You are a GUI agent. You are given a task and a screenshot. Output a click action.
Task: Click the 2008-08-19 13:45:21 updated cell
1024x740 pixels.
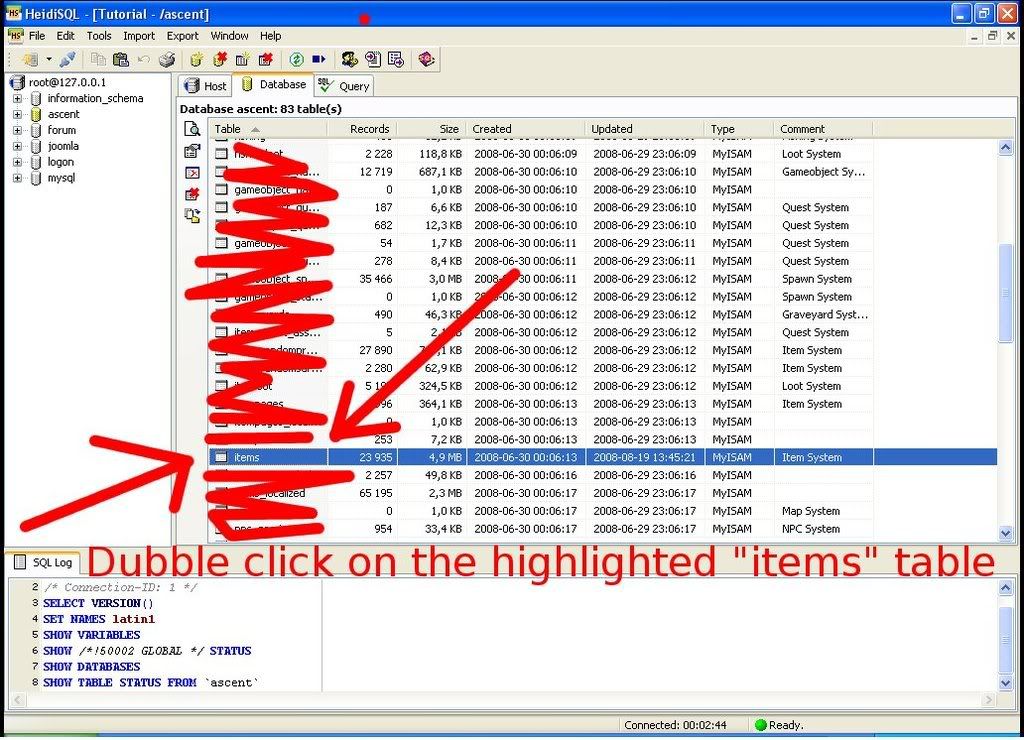click(645, 457)
